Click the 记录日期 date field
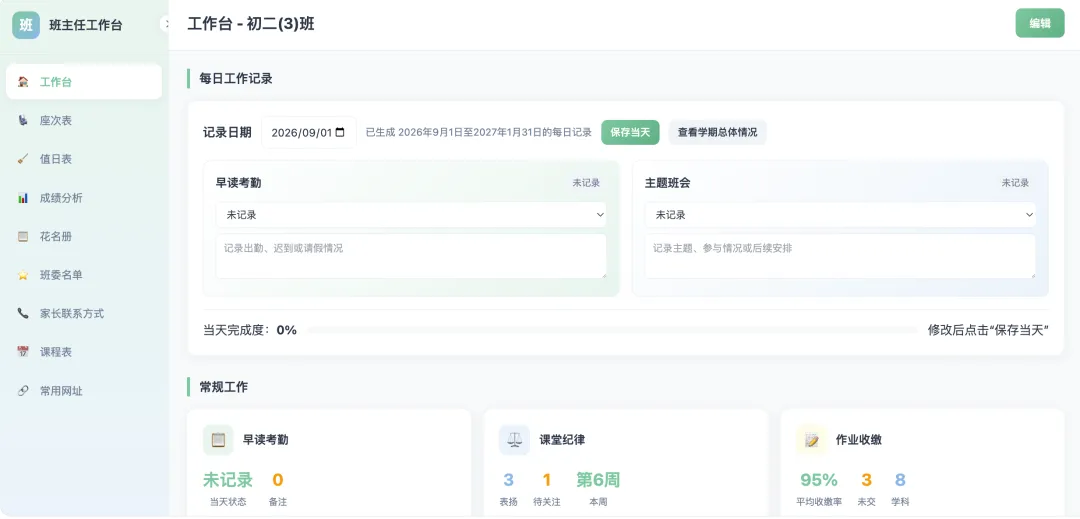 309,132
